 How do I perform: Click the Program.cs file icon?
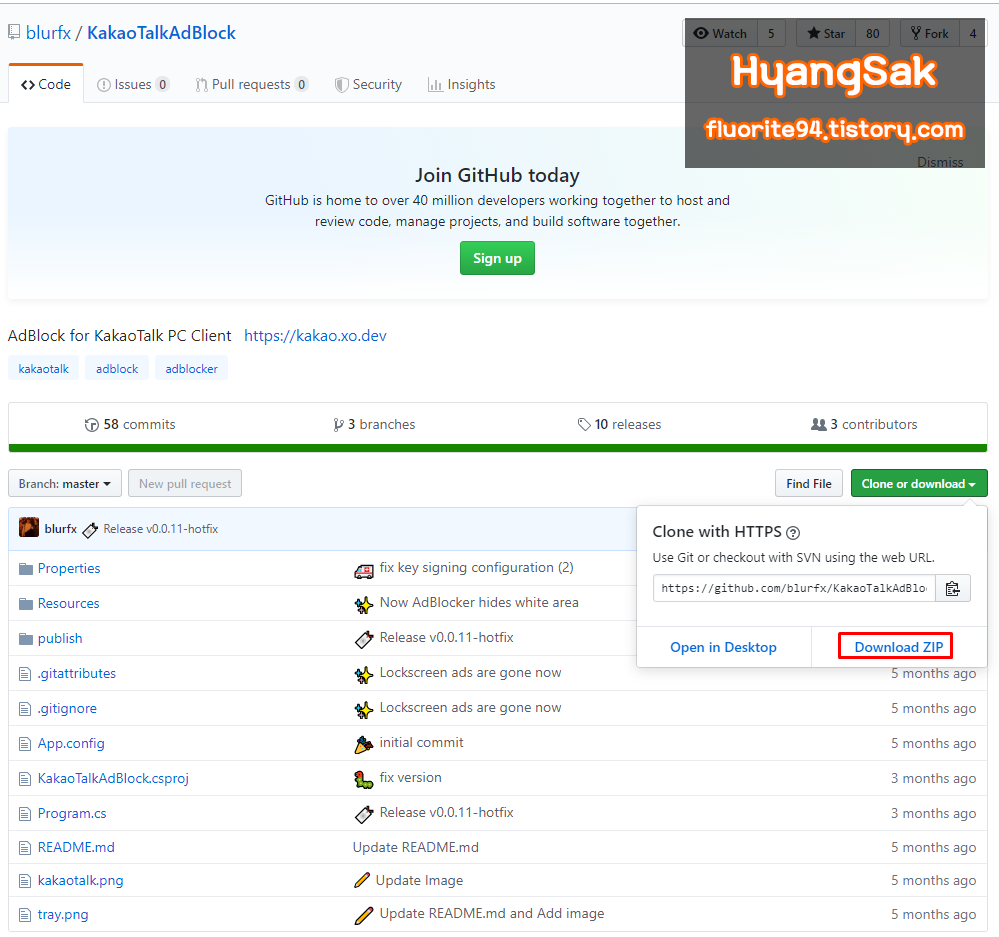pyautogui.click(x=25, y=814)
